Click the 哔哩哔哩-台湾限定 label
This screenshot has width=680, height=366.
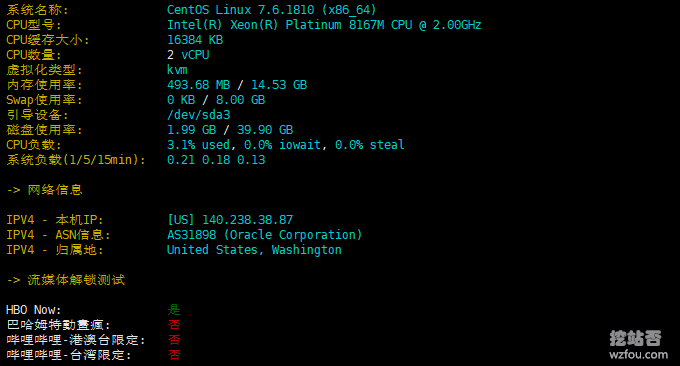69,355
